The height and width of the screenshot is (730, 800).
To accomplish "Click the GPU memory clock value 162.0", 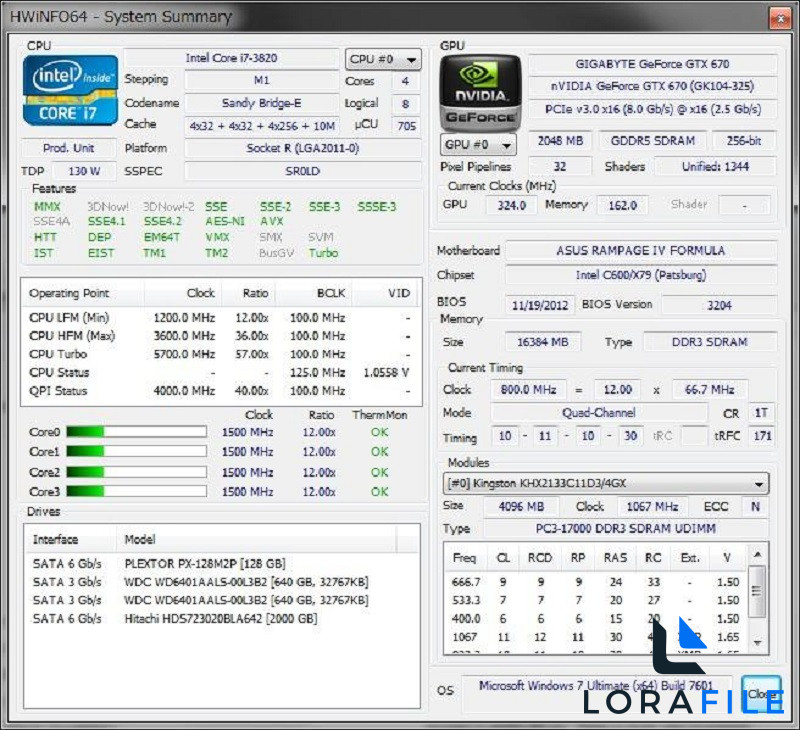I will coord(622,206).
